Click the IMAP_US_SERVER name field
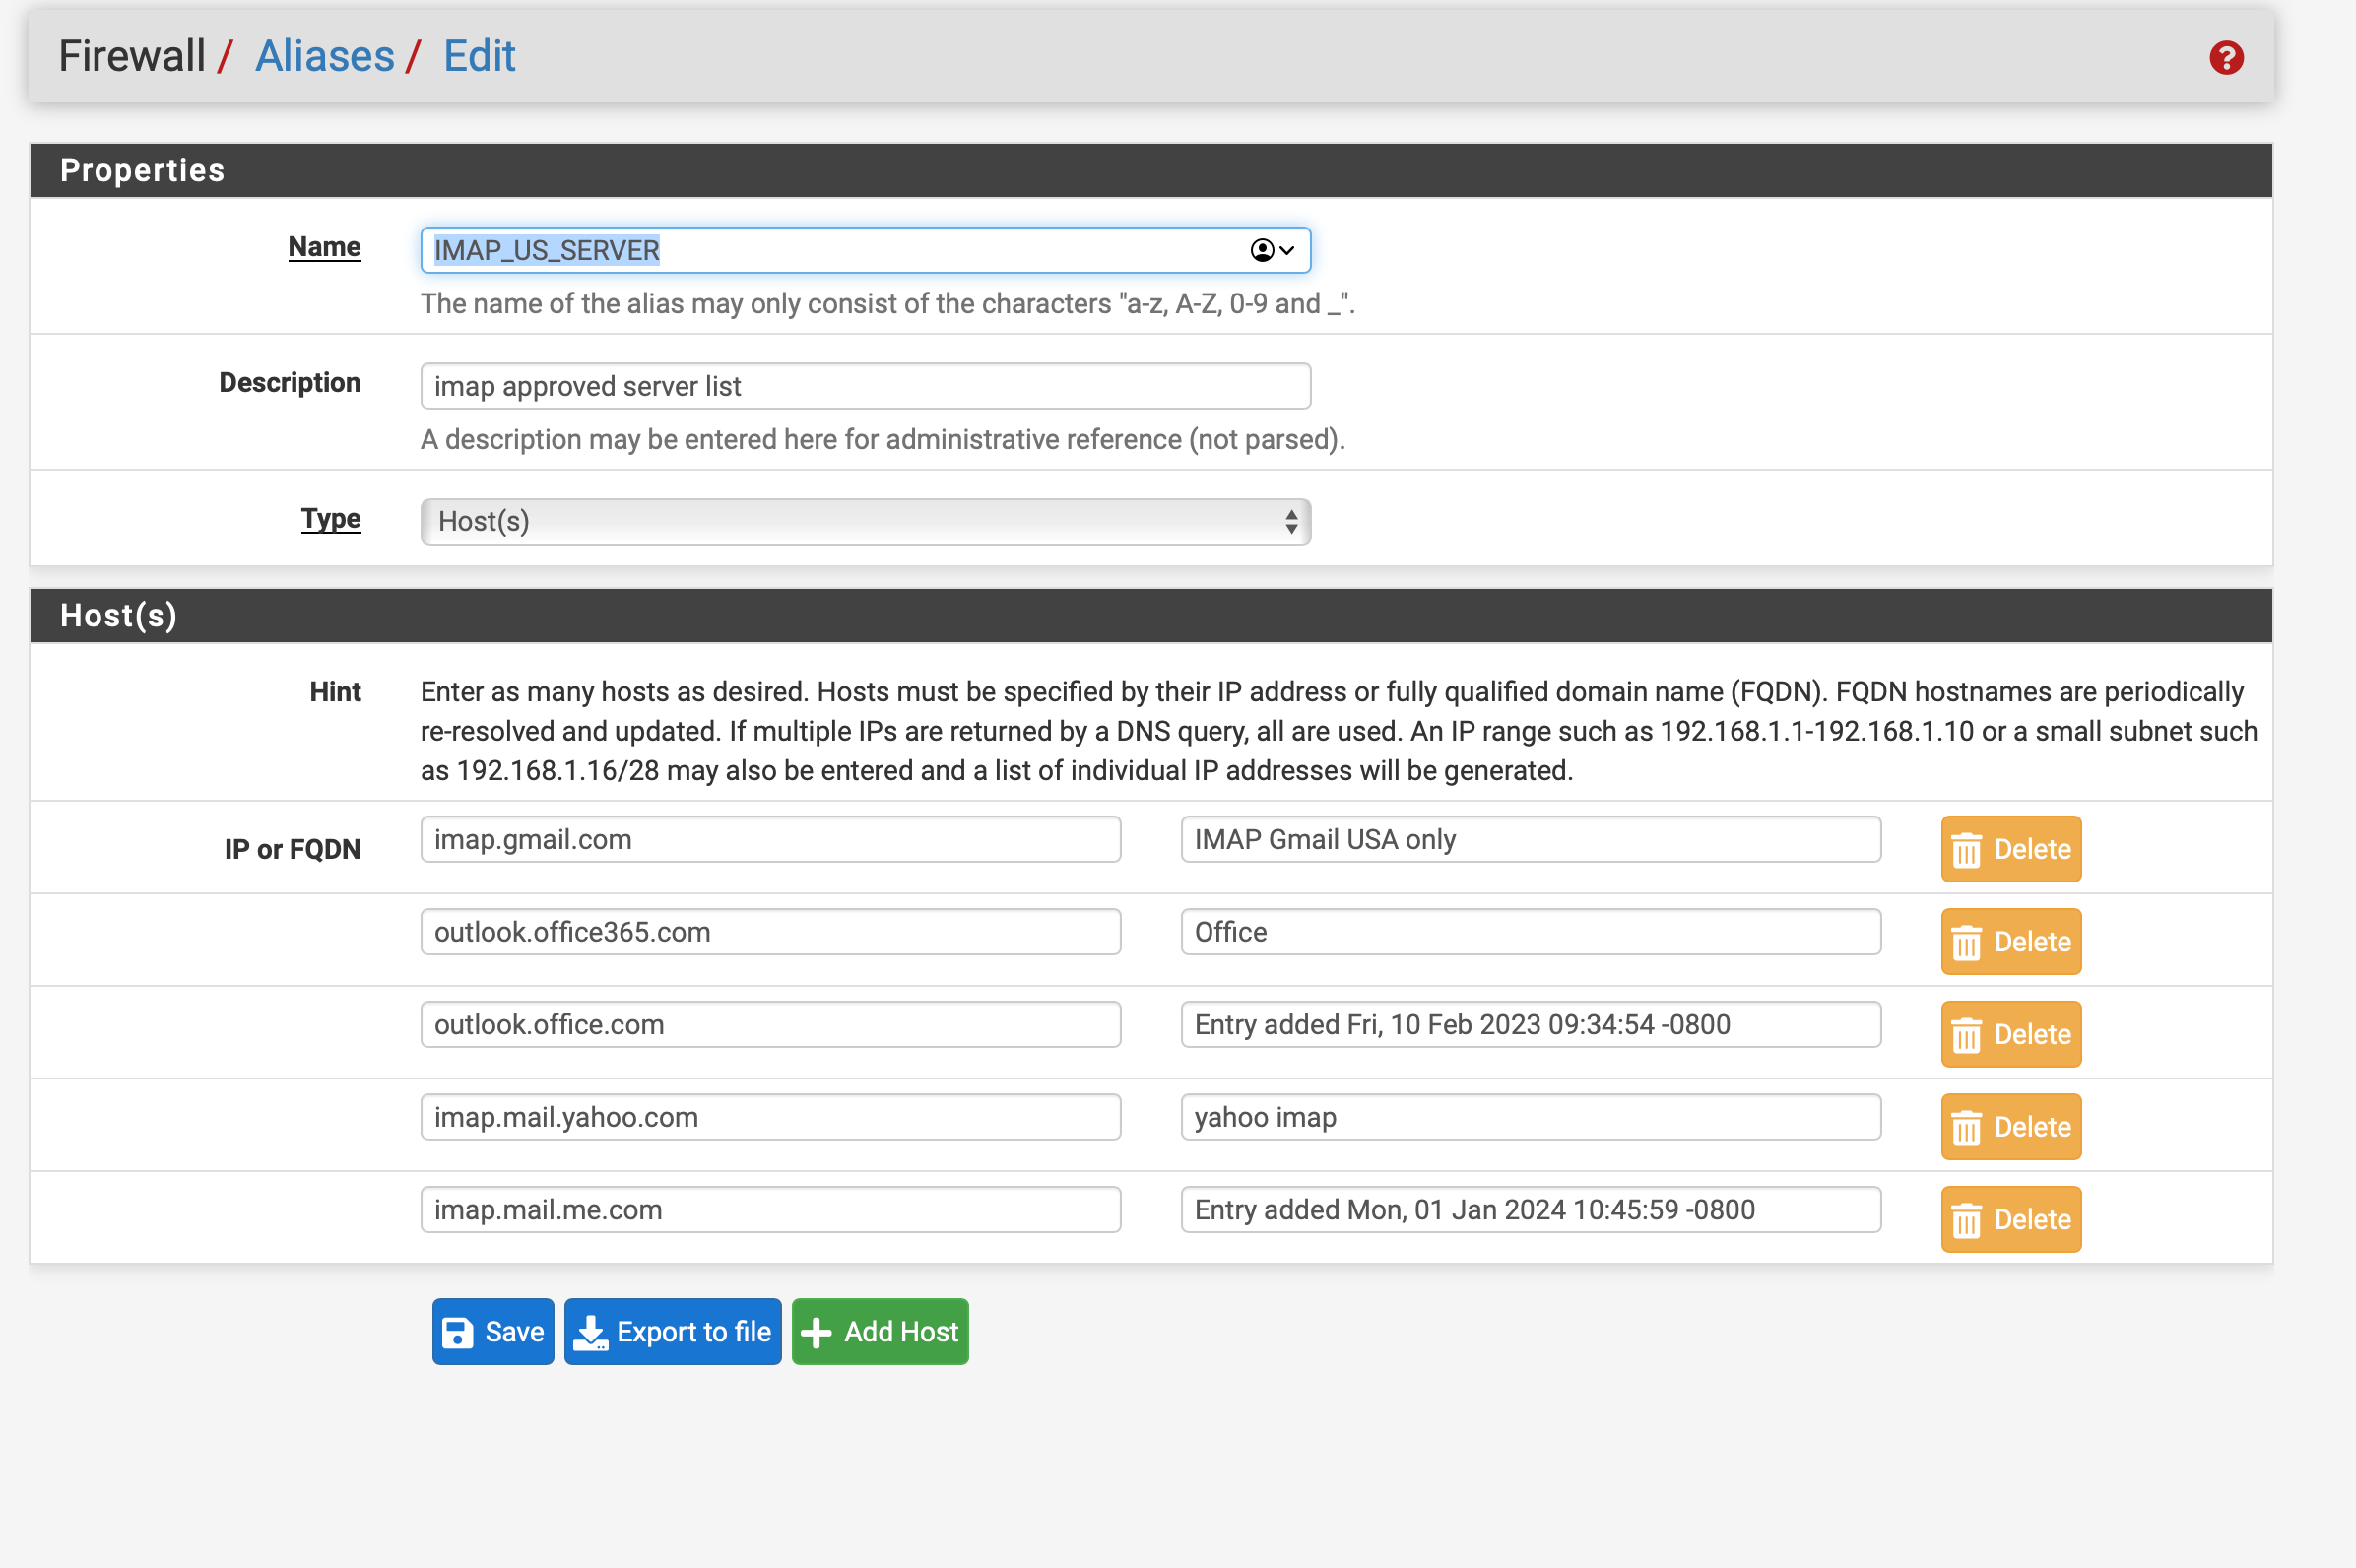The height and width of the screenshot is (1568, 2356). (830, 250)
